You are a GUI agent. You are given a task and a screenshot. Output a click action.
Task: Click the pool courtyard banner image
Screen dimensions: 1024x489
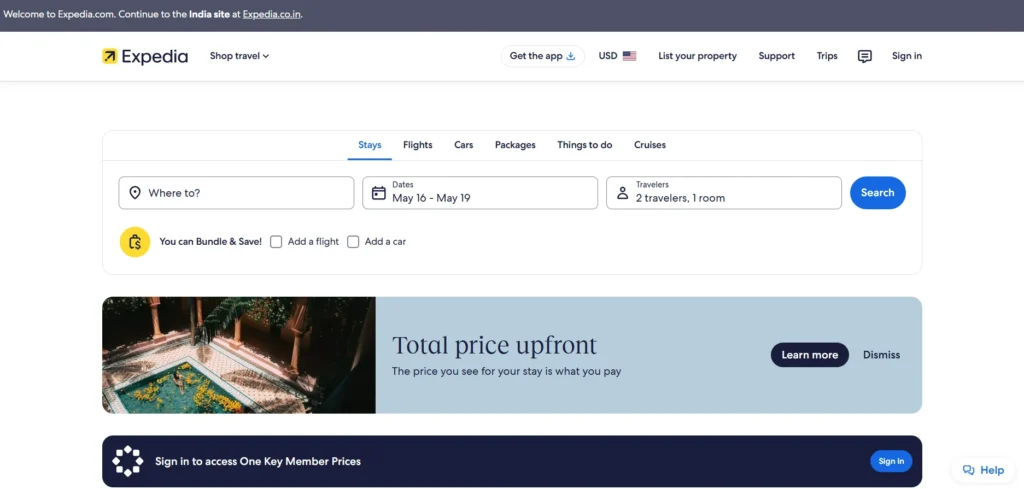click(x=239, y=355)
